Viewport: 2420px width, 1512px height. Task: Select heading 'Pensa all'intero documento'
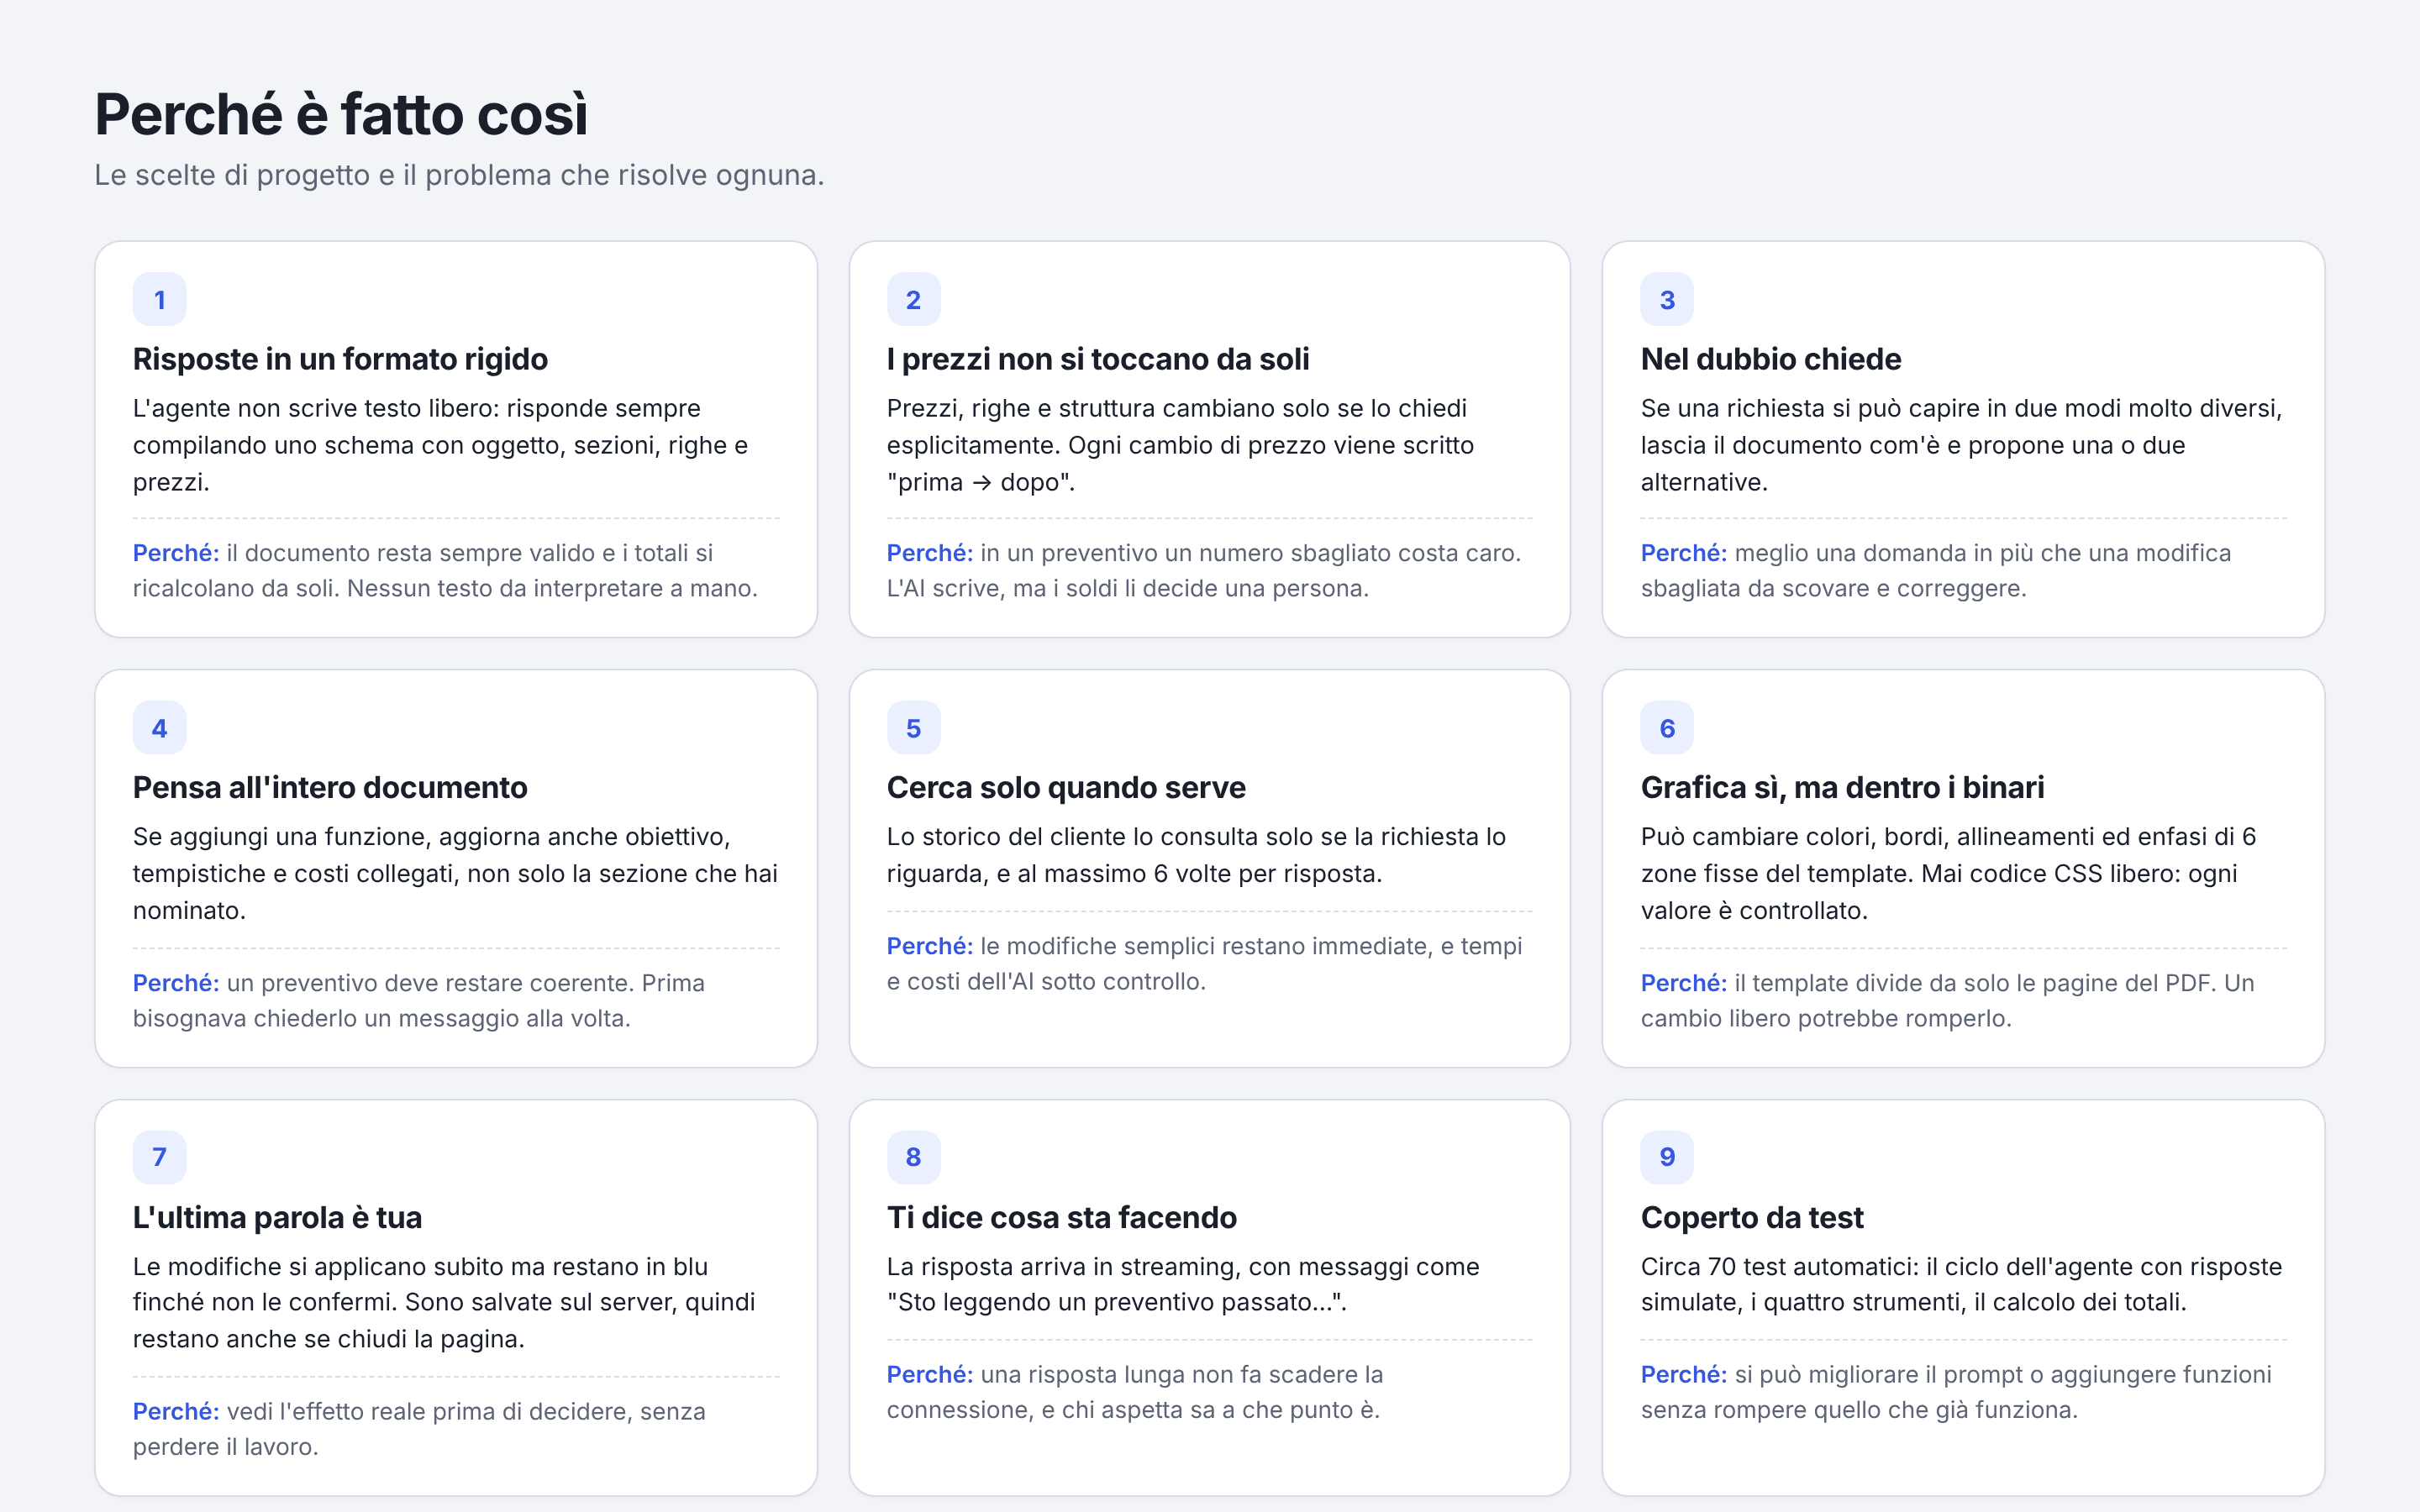[330, 788]
